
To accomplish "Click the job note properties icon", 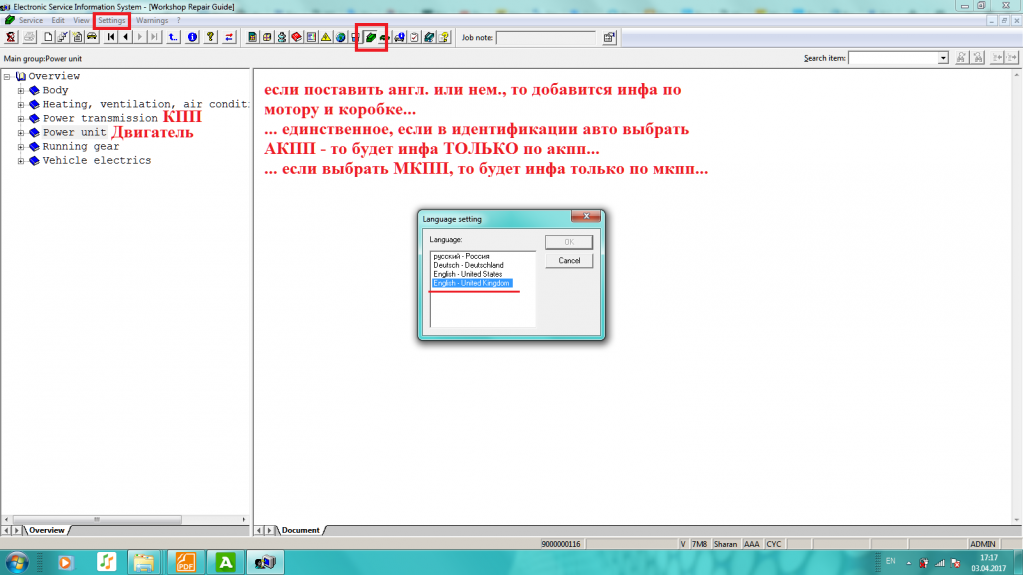I will point(609,38).
